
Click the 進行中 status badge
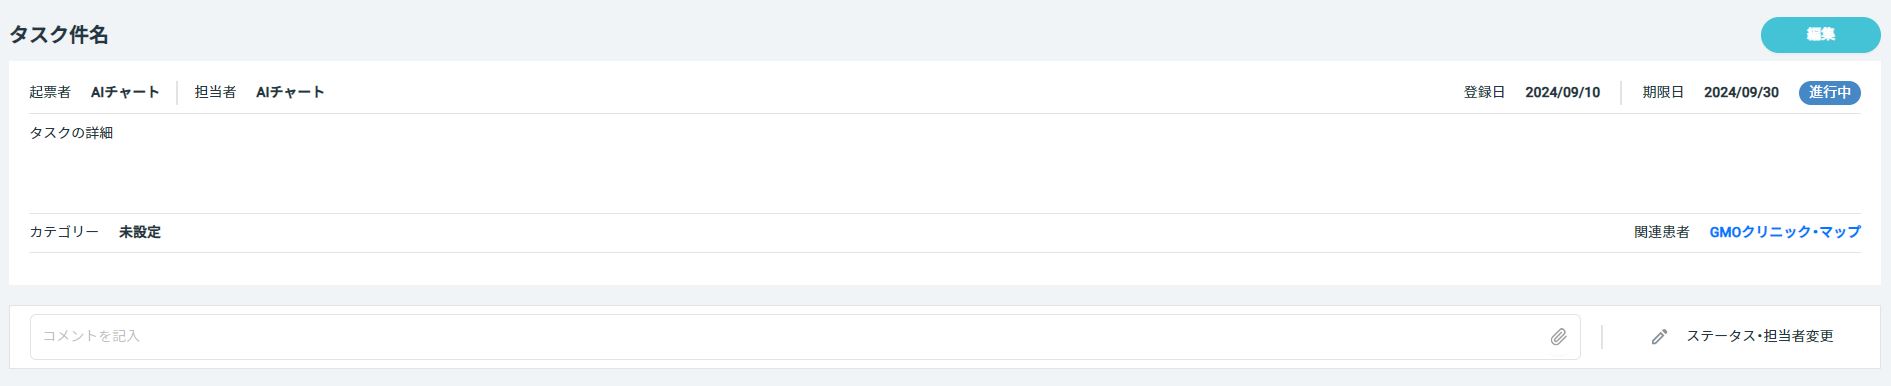(1829, 92)
